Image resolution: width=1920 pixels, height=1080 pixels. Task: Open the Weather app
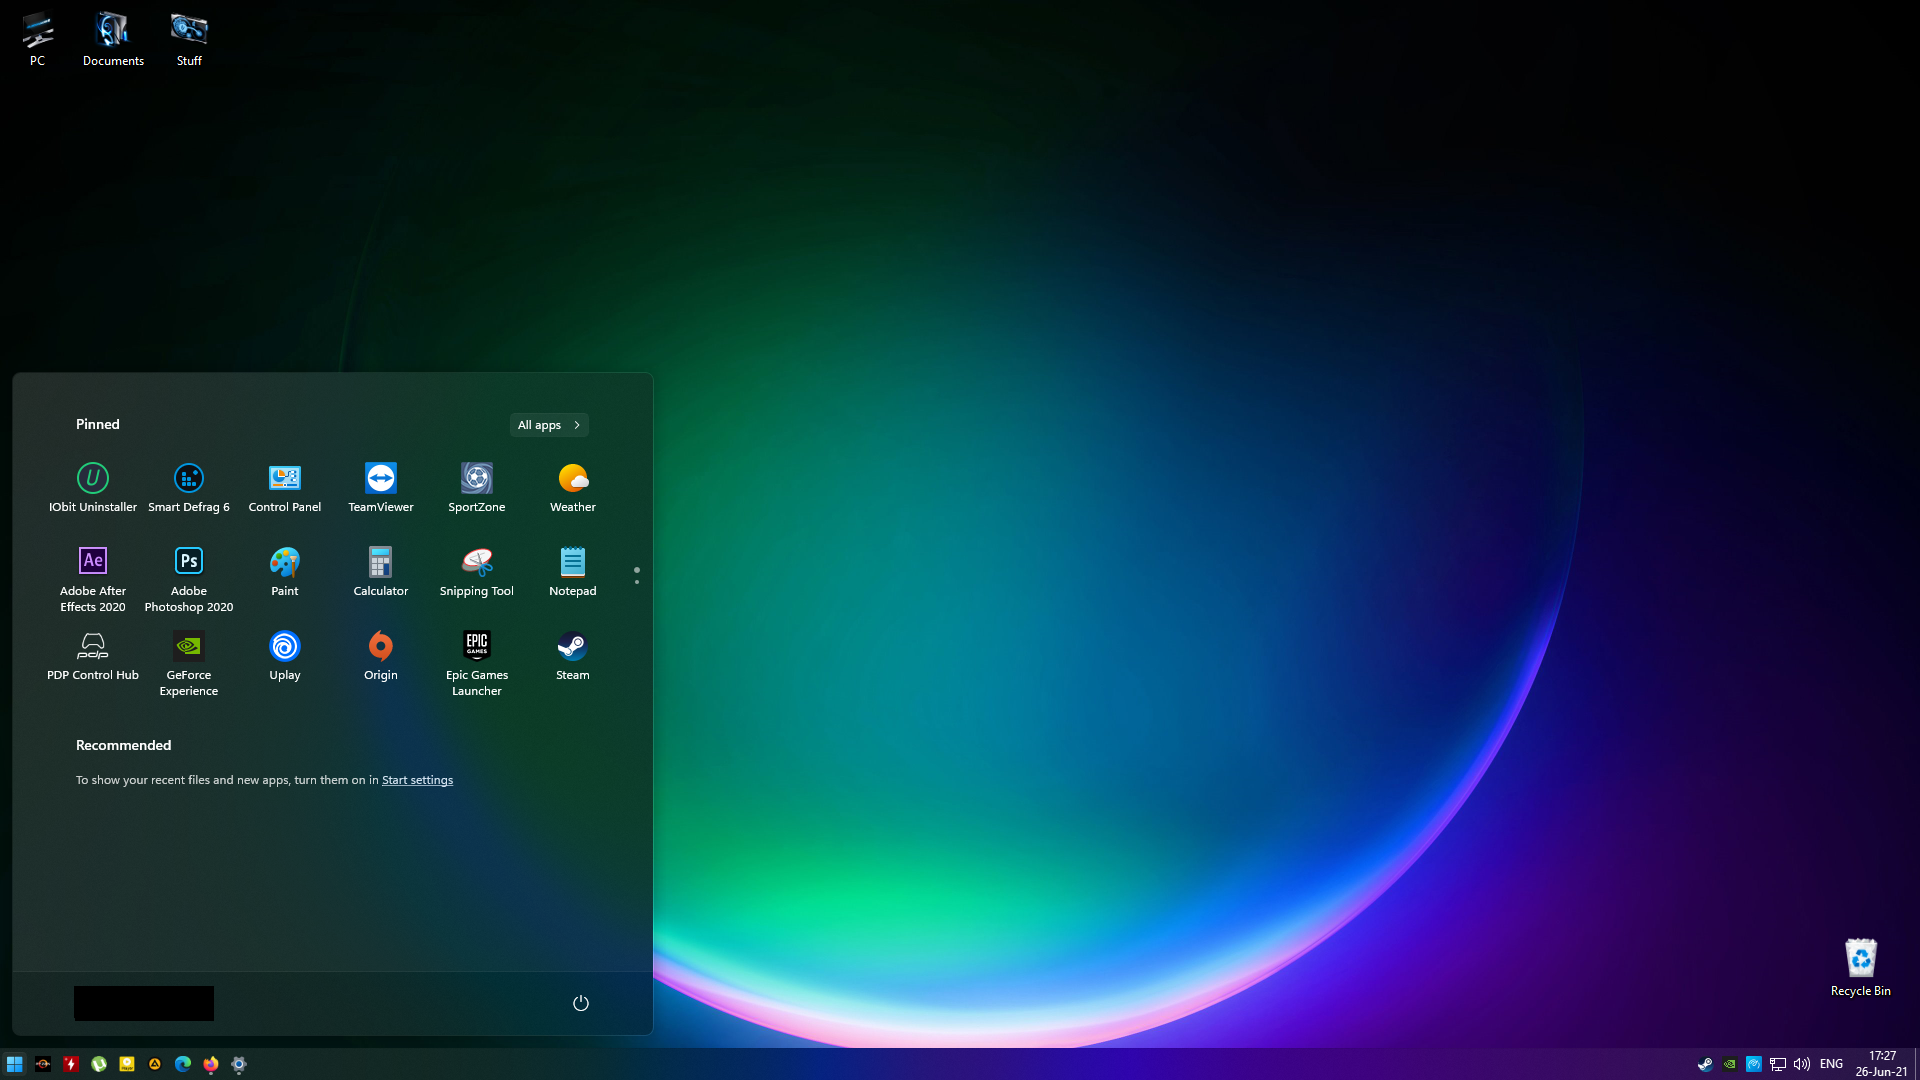click(573, 487)
